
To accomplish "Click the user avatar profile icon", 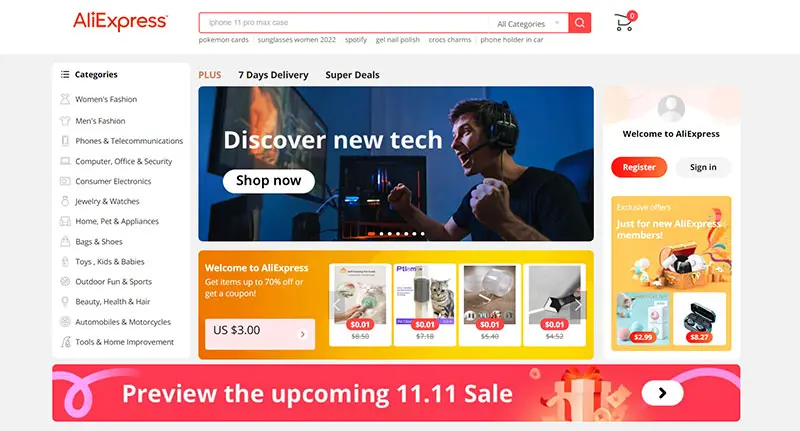I will coord(671,108).
